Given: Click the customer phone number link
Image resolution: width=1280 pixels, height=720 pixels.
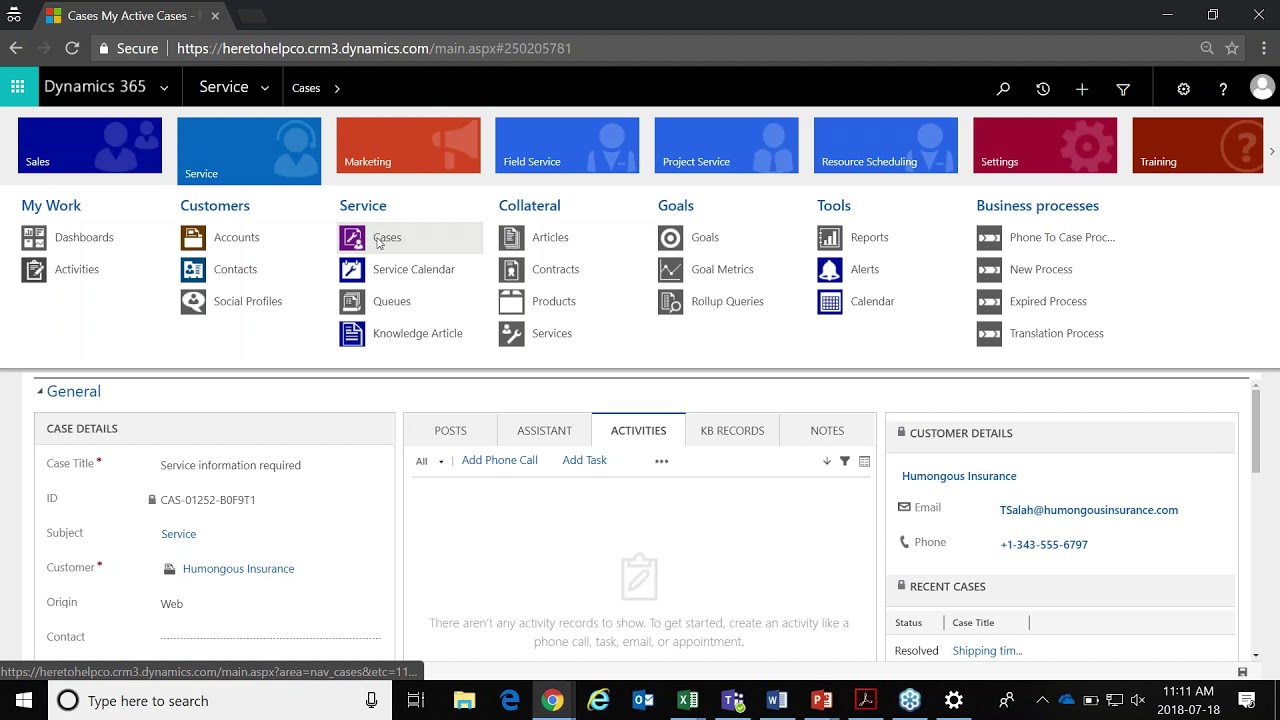Looking at the screenshot, I should (x=1043, y=545).
